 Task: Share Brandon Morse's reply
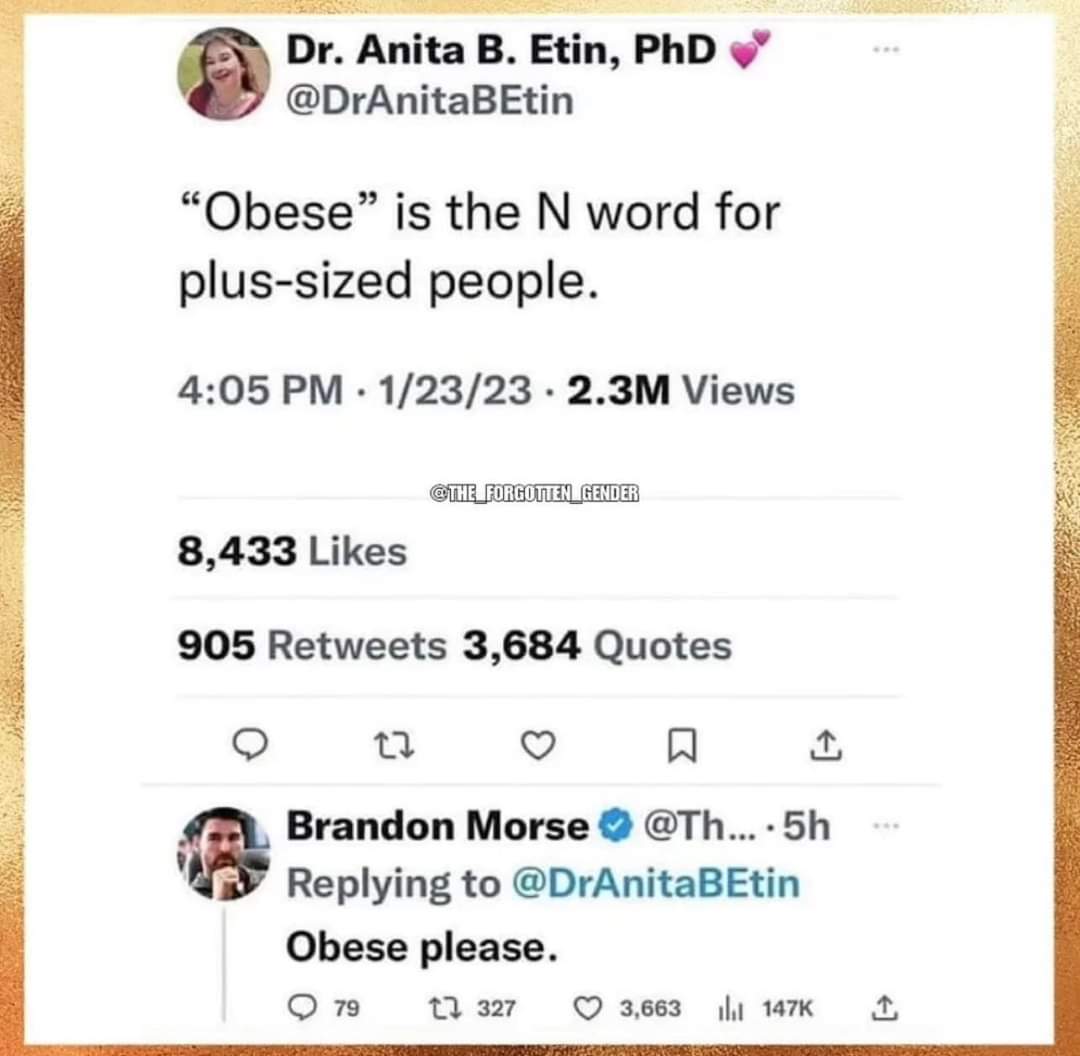point(881,1008)
